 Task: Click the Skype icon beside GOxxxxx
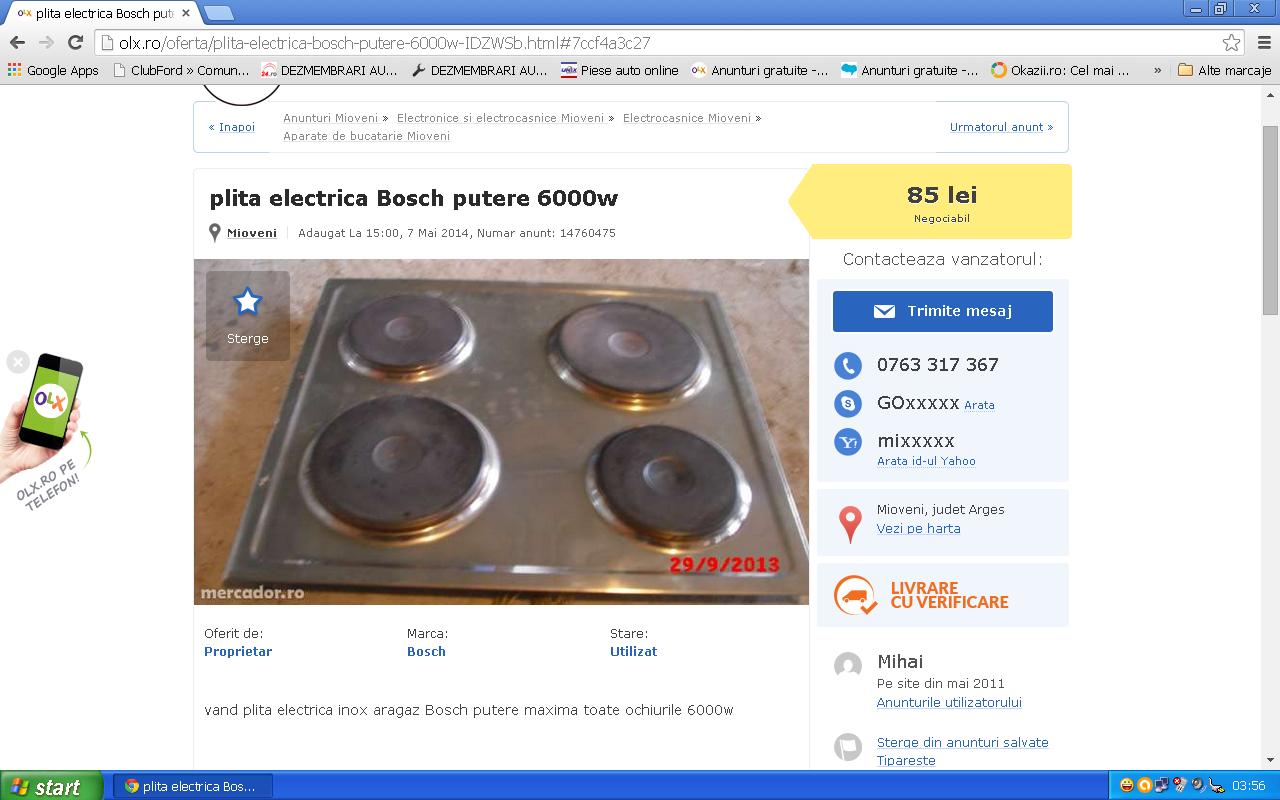[848, 403]
